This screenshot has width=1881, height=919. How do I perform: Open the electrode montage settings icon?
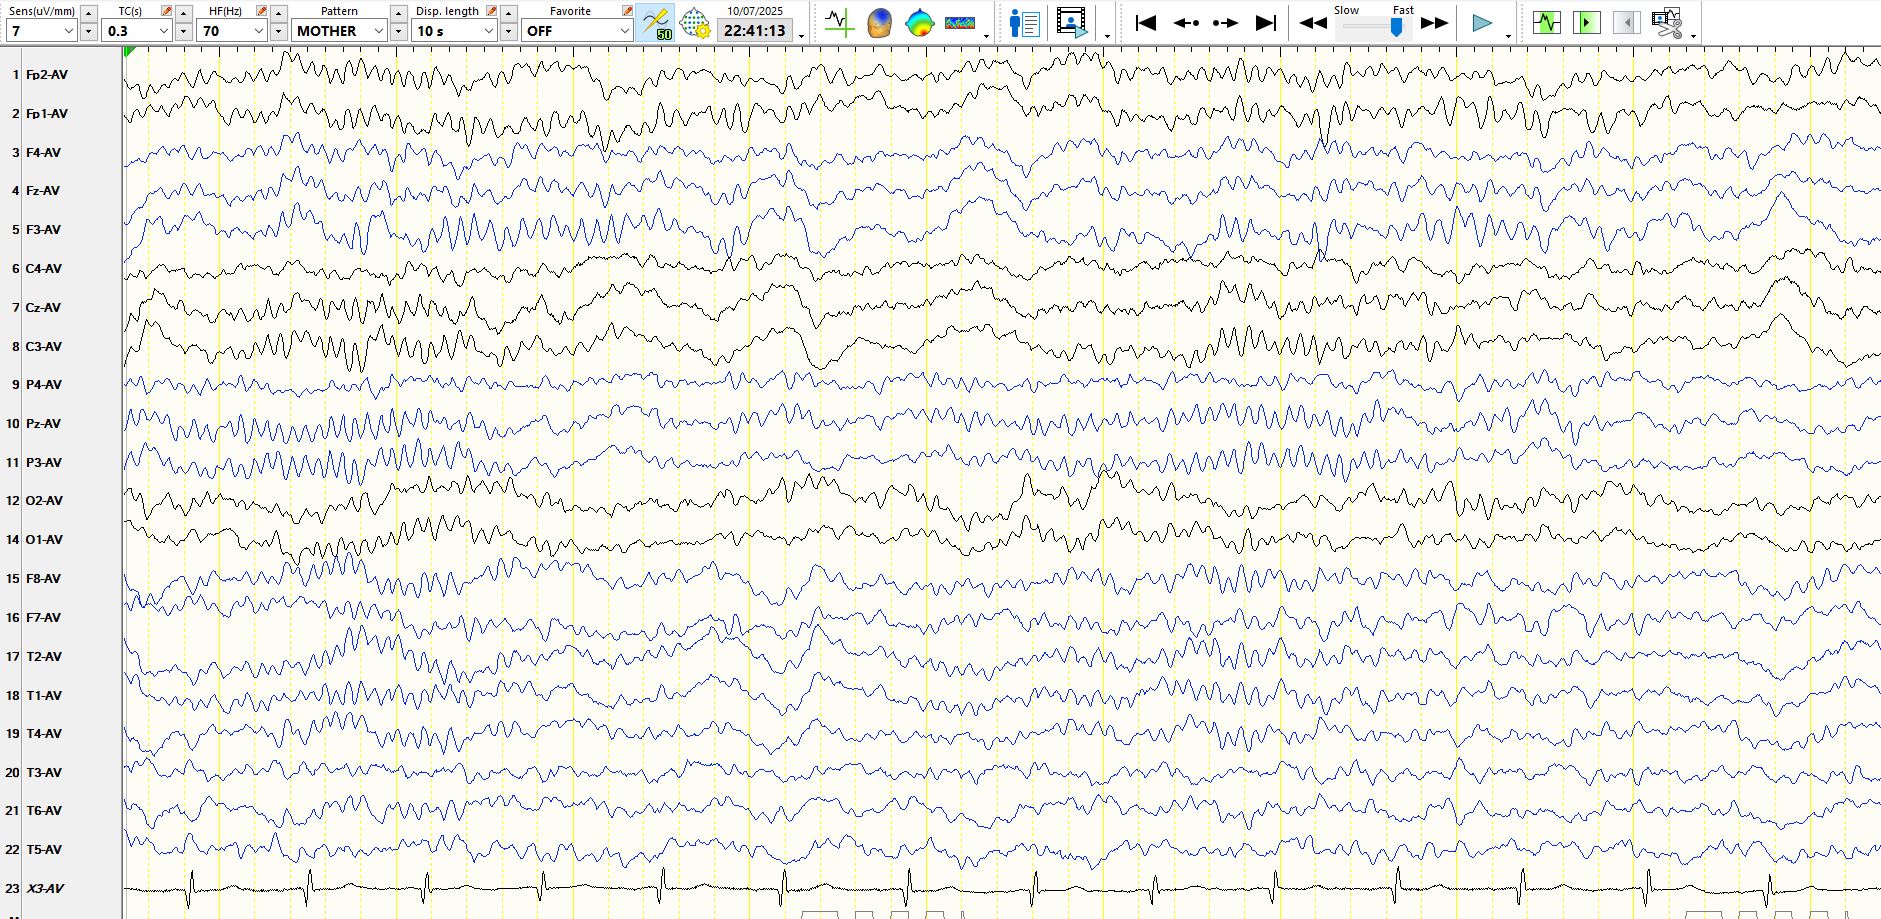pos(694,22)
